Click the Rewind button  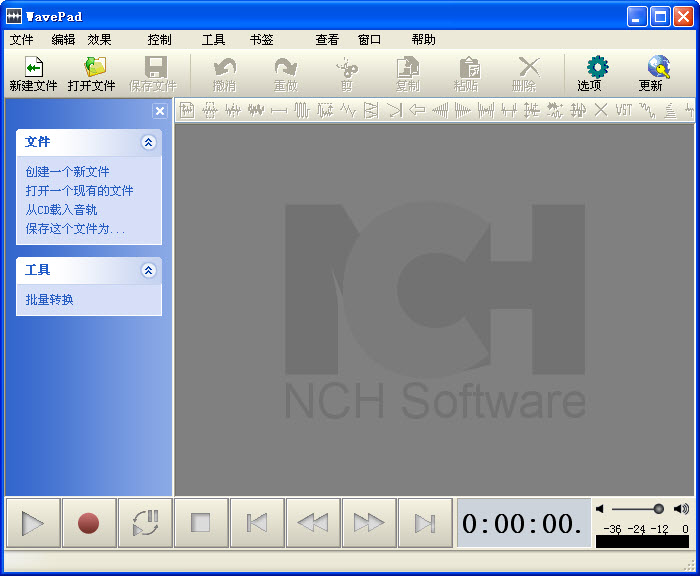tap(313, 523)
